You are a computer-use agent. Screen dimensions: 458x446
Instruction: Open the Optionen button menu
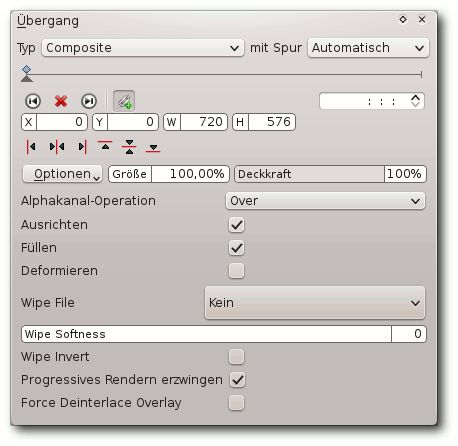[x=62, y=174]
